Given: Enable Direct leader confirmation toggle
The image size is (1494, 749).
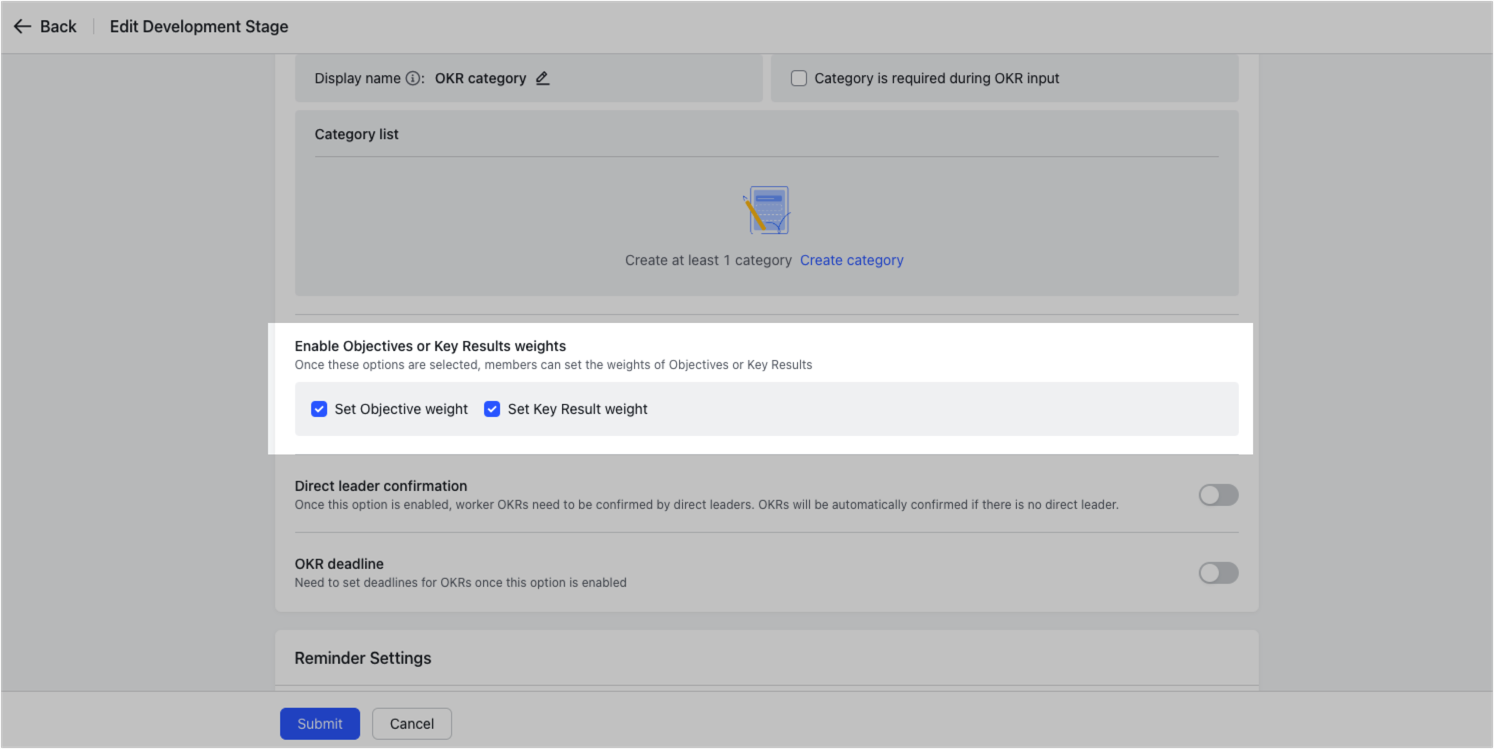Looking at the screenshot, I should (1218, 495).
